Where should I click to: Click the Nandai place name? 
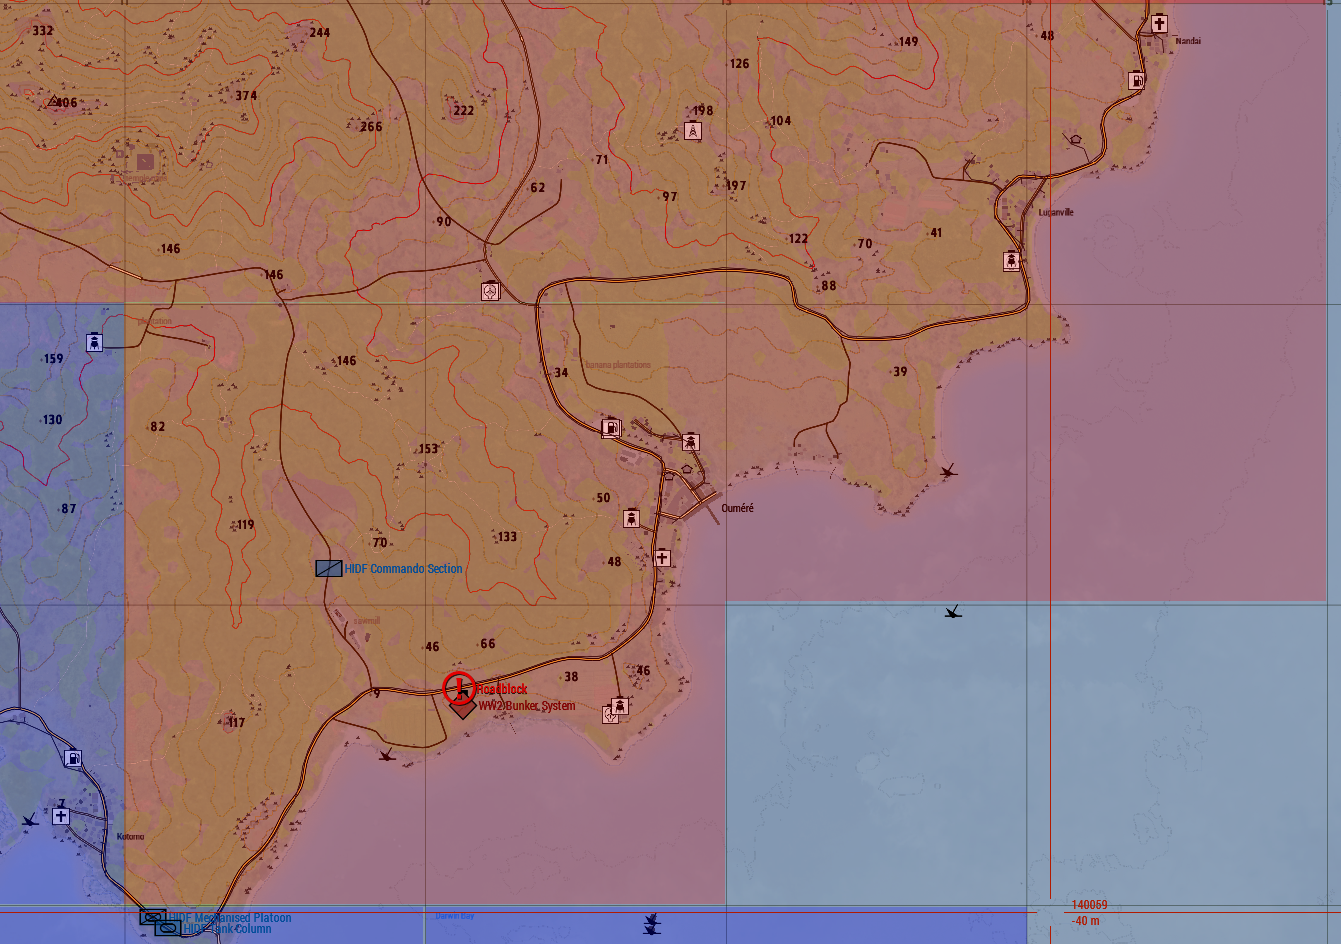[1188, 41]
